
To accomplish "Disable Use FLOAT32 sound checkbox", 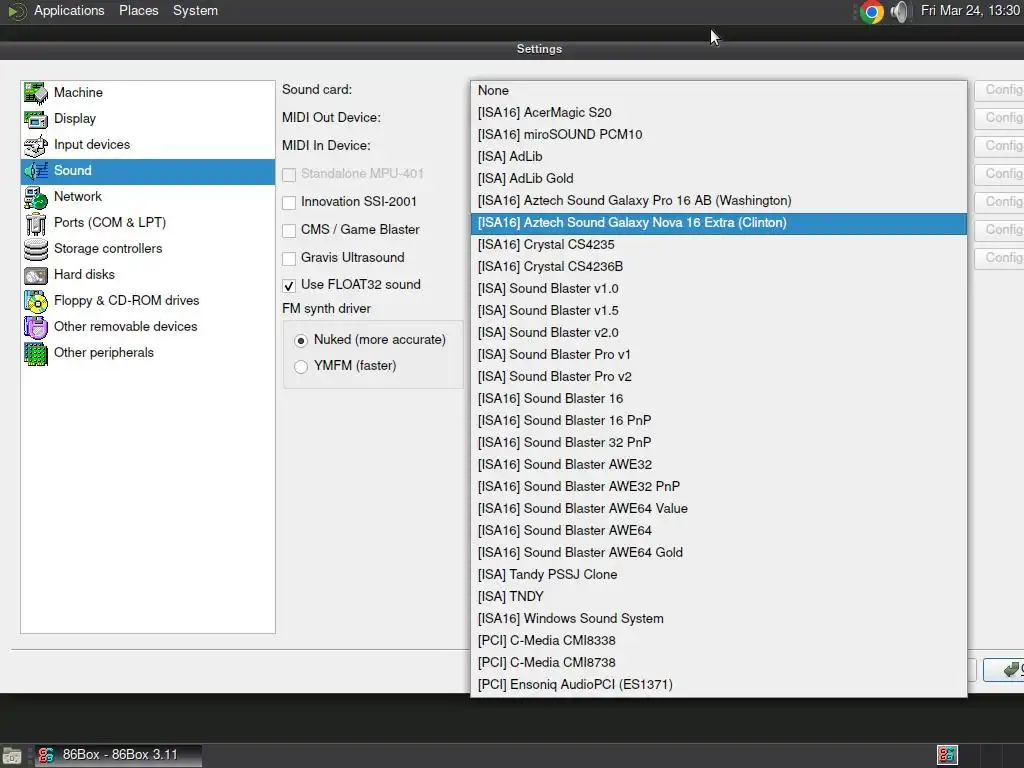I will point(289,285).
